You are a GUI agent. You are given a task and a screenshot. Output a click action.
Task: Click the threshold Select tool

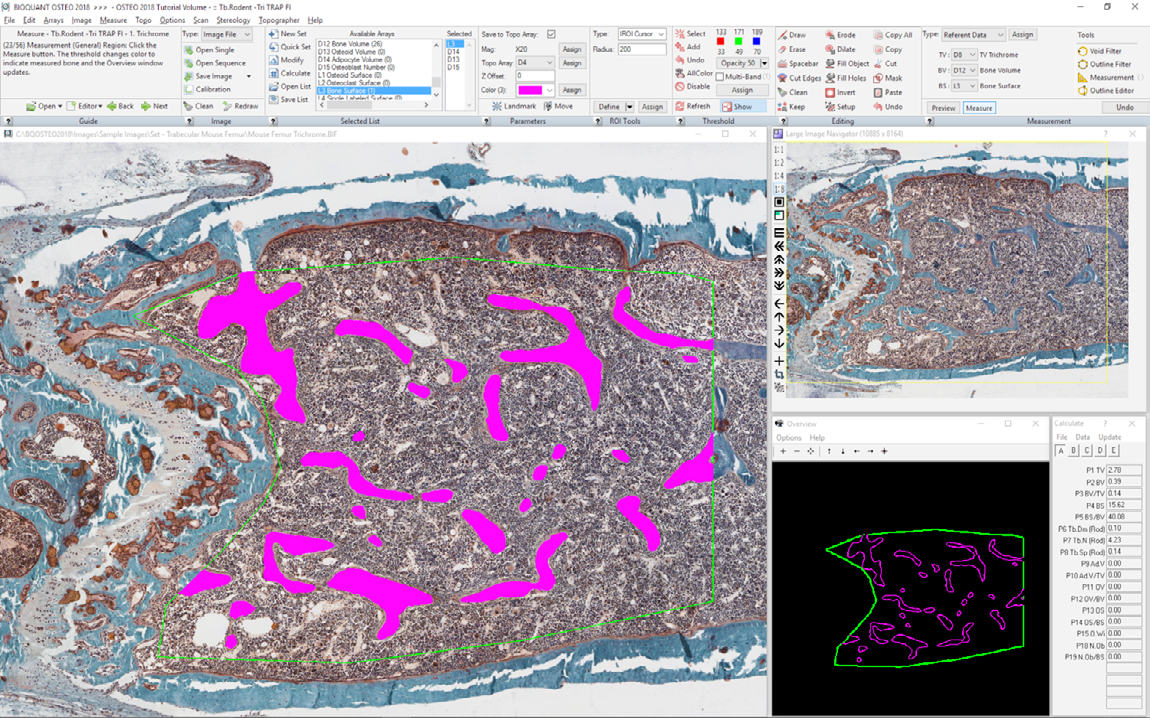click(x=690, y=34)
